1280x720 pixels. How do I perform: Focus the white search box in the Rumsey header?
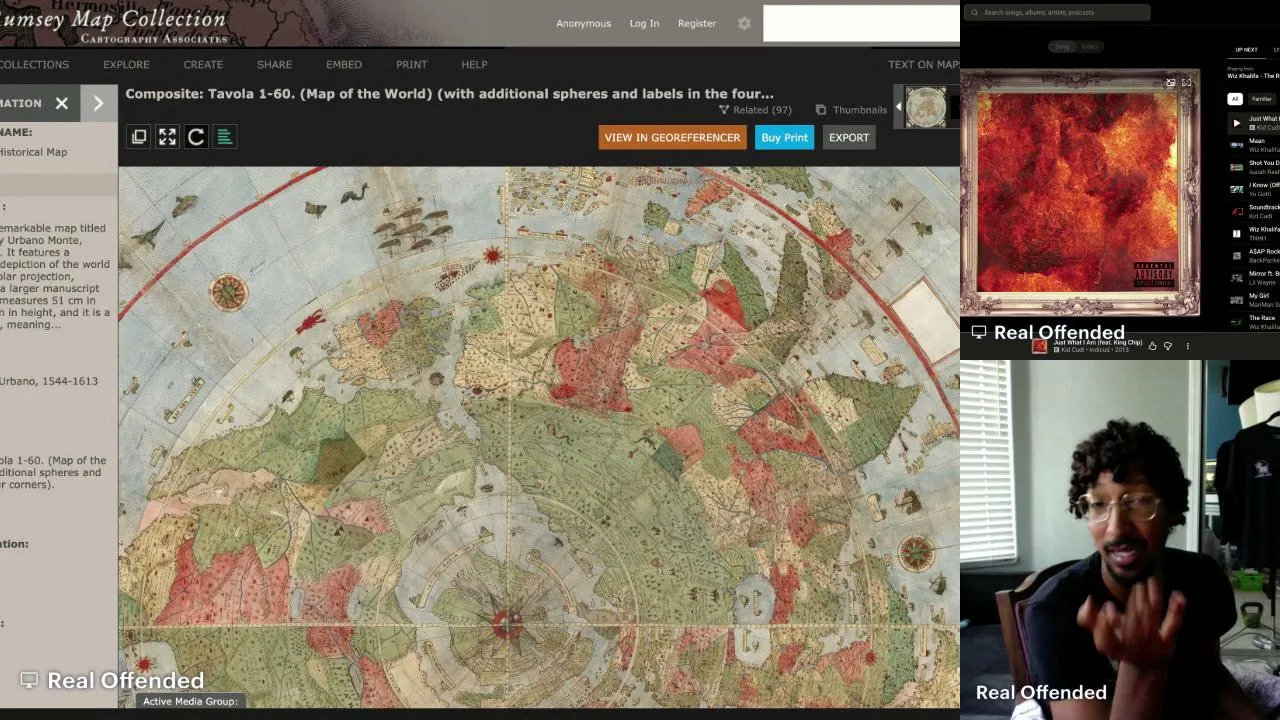pos(861,24)
